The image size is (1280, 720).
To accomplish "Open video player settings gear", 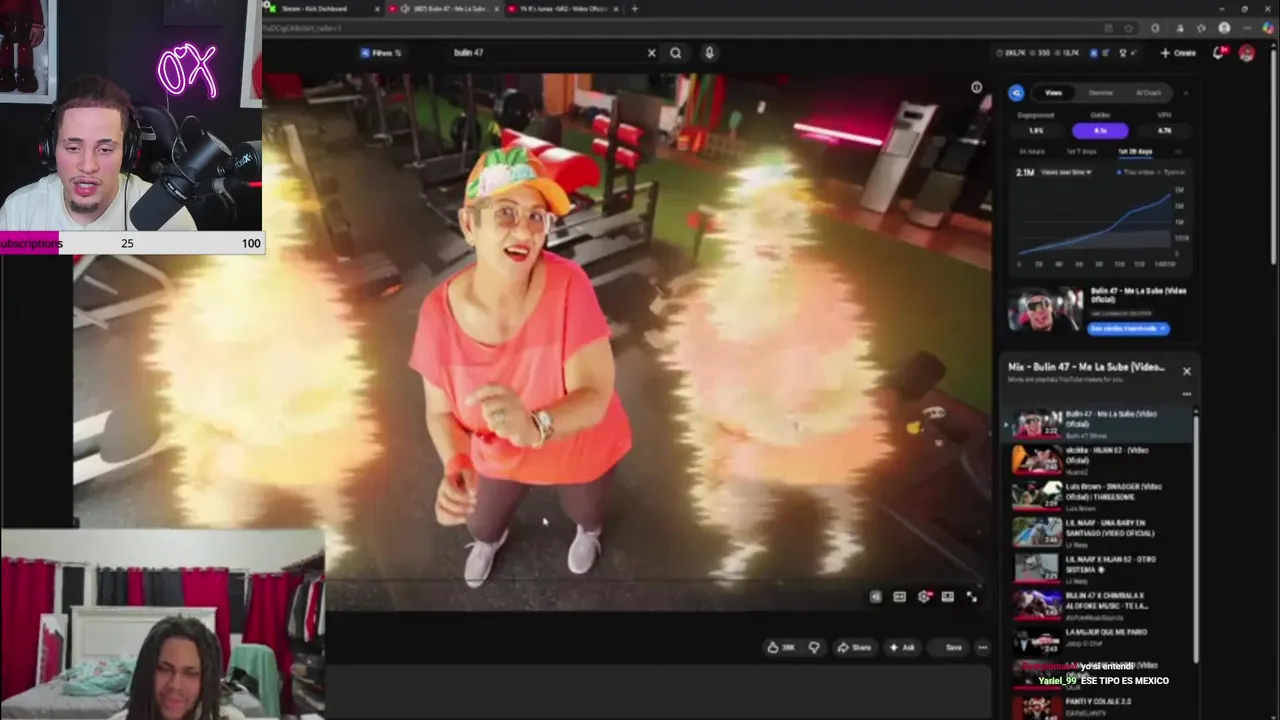I will (x=924, y=597).
